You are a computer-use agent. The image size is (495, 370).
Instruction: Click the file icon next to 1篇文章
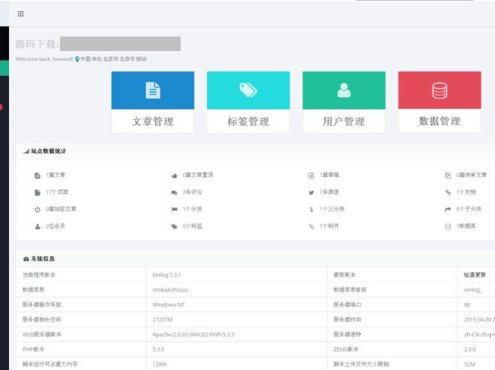pos(37,175)
